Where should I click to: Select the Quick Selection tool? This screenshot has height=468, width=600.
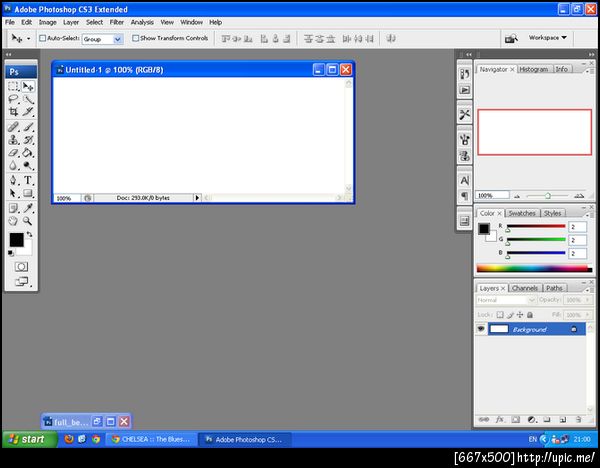click(28, 99)
